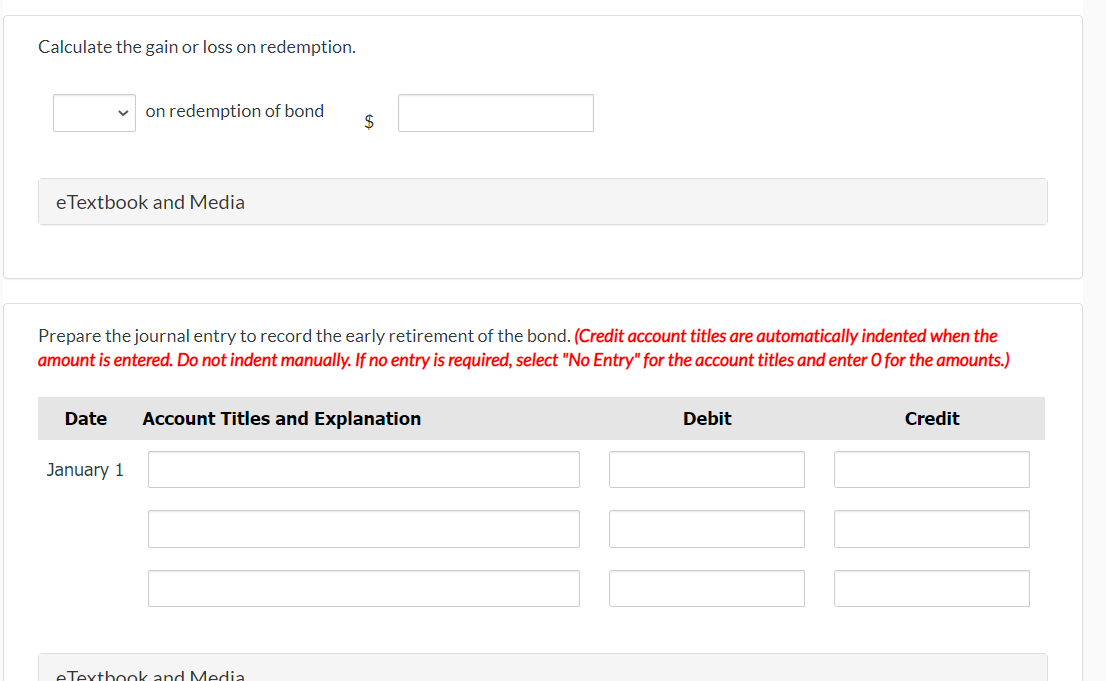Click the 'Debit' column header

point(707,418)
